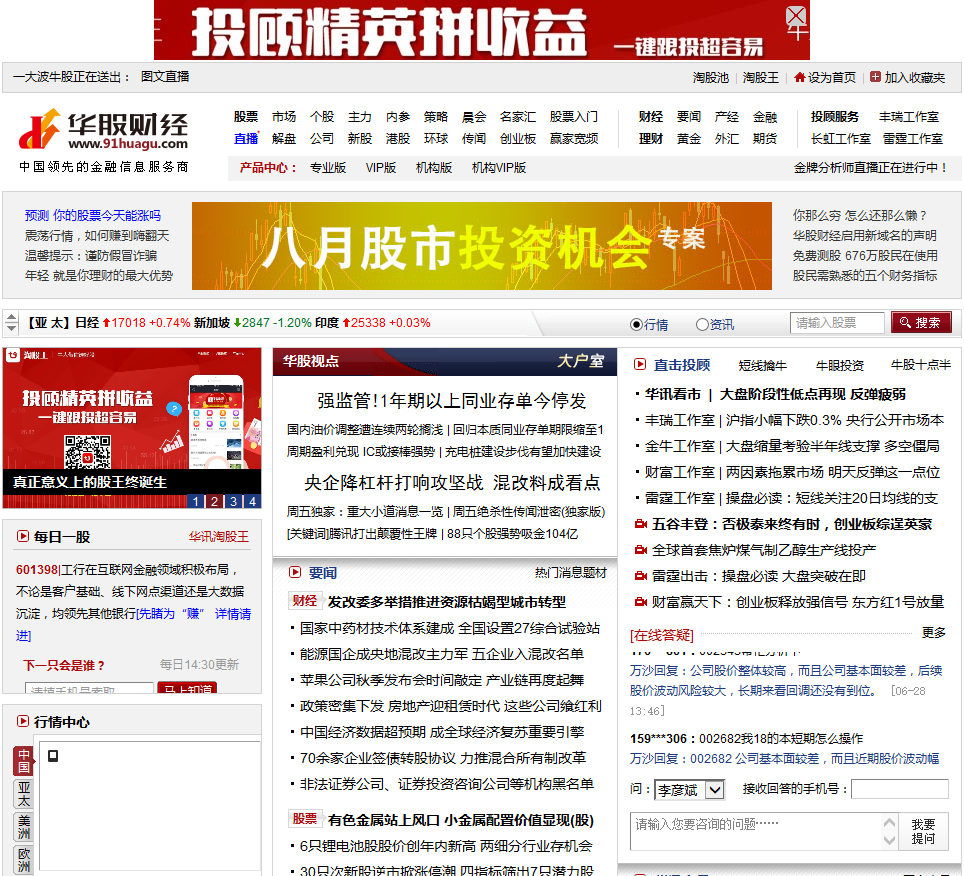Open the 牛股十点半 tab
The width and height of the screenshot is (964, 876).
(x=920, y=365)
